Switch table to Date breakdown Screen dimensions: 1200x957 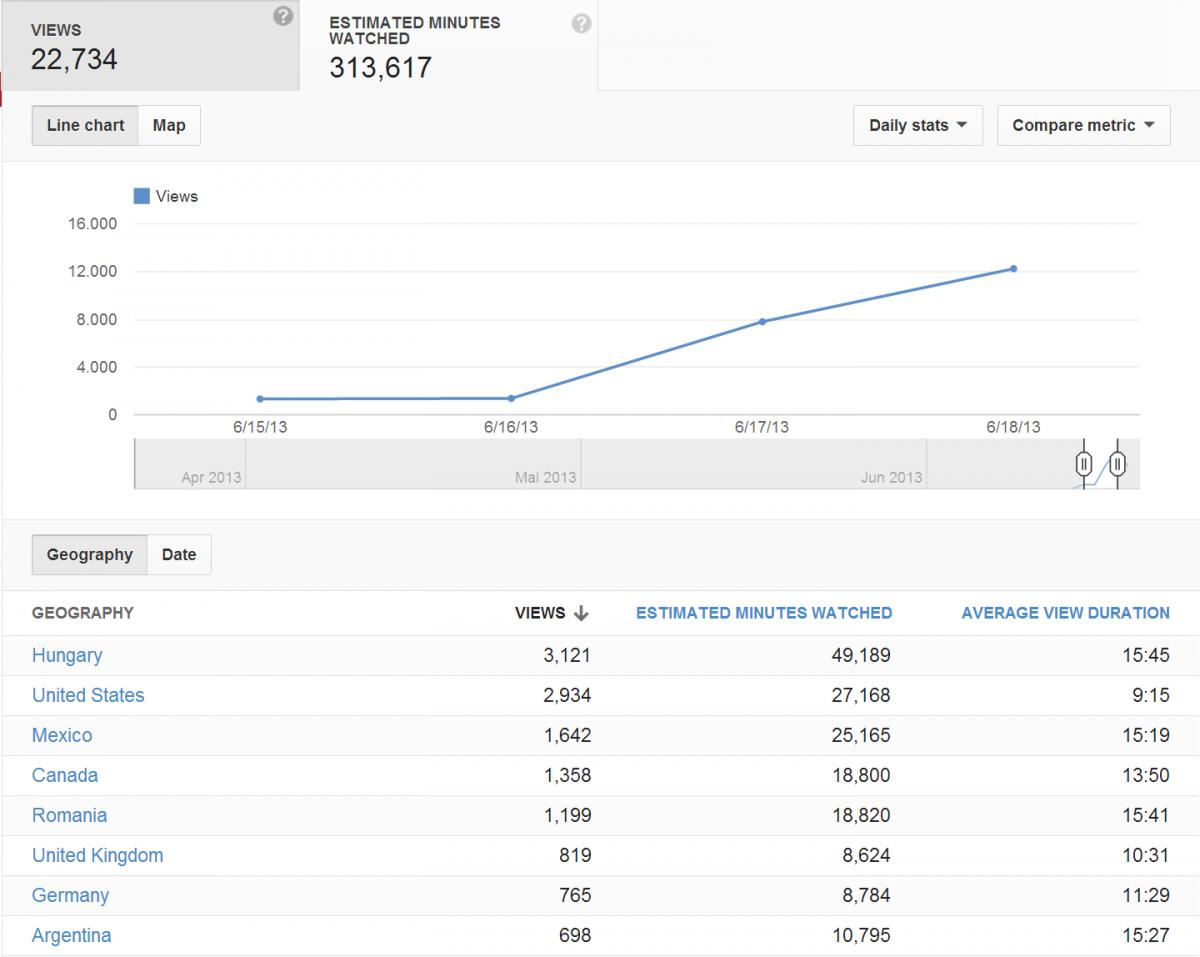coord(179,555)
